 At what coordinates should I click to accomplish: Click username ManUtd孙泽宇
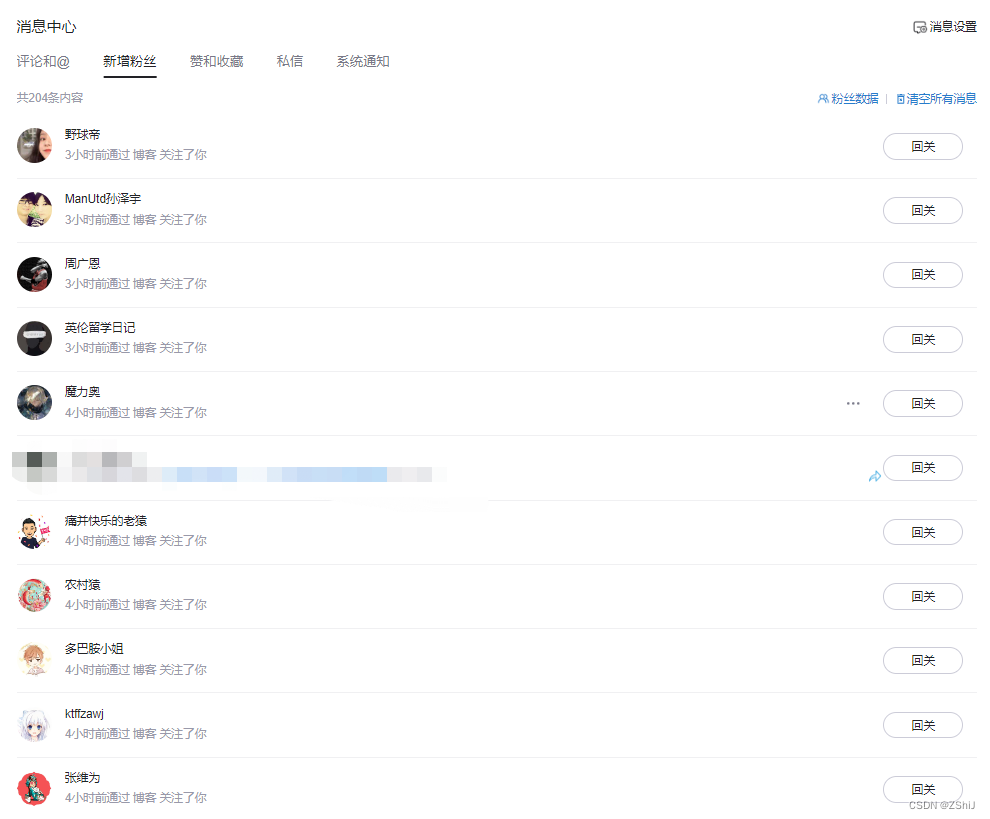102,199
